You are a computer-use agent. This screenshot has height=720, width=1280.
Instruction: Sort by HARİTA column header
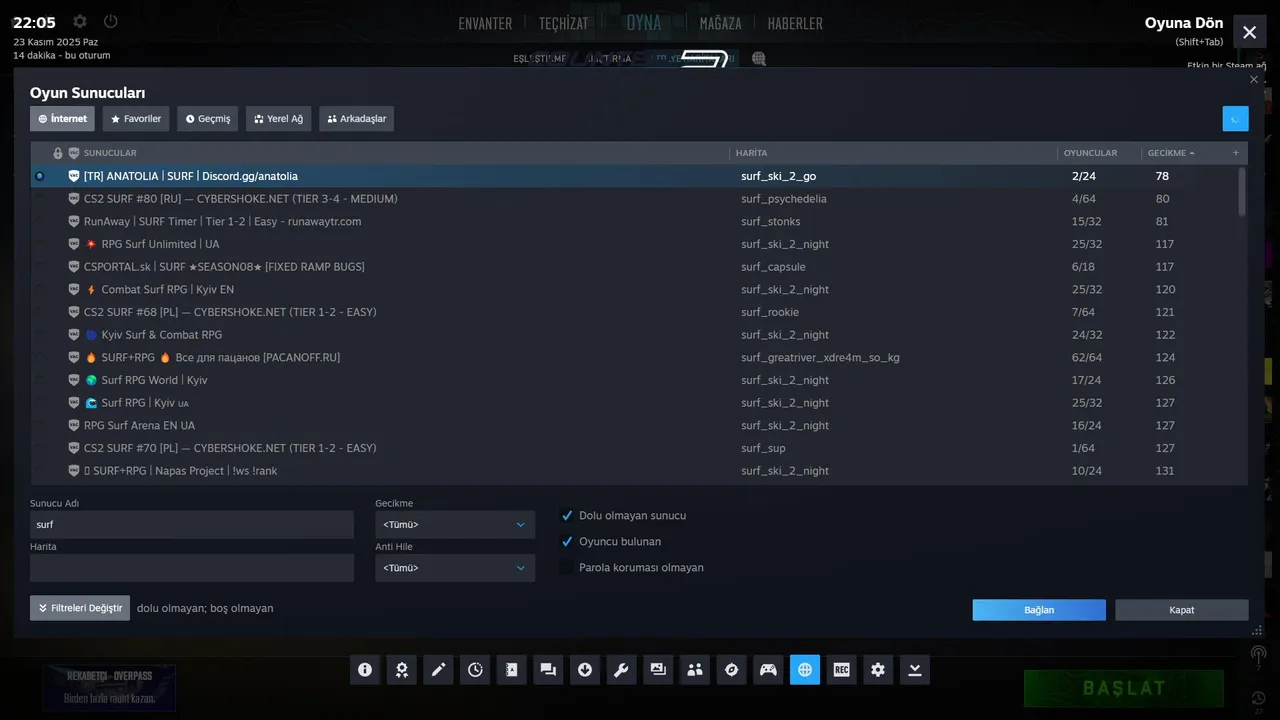click(752, 153)
